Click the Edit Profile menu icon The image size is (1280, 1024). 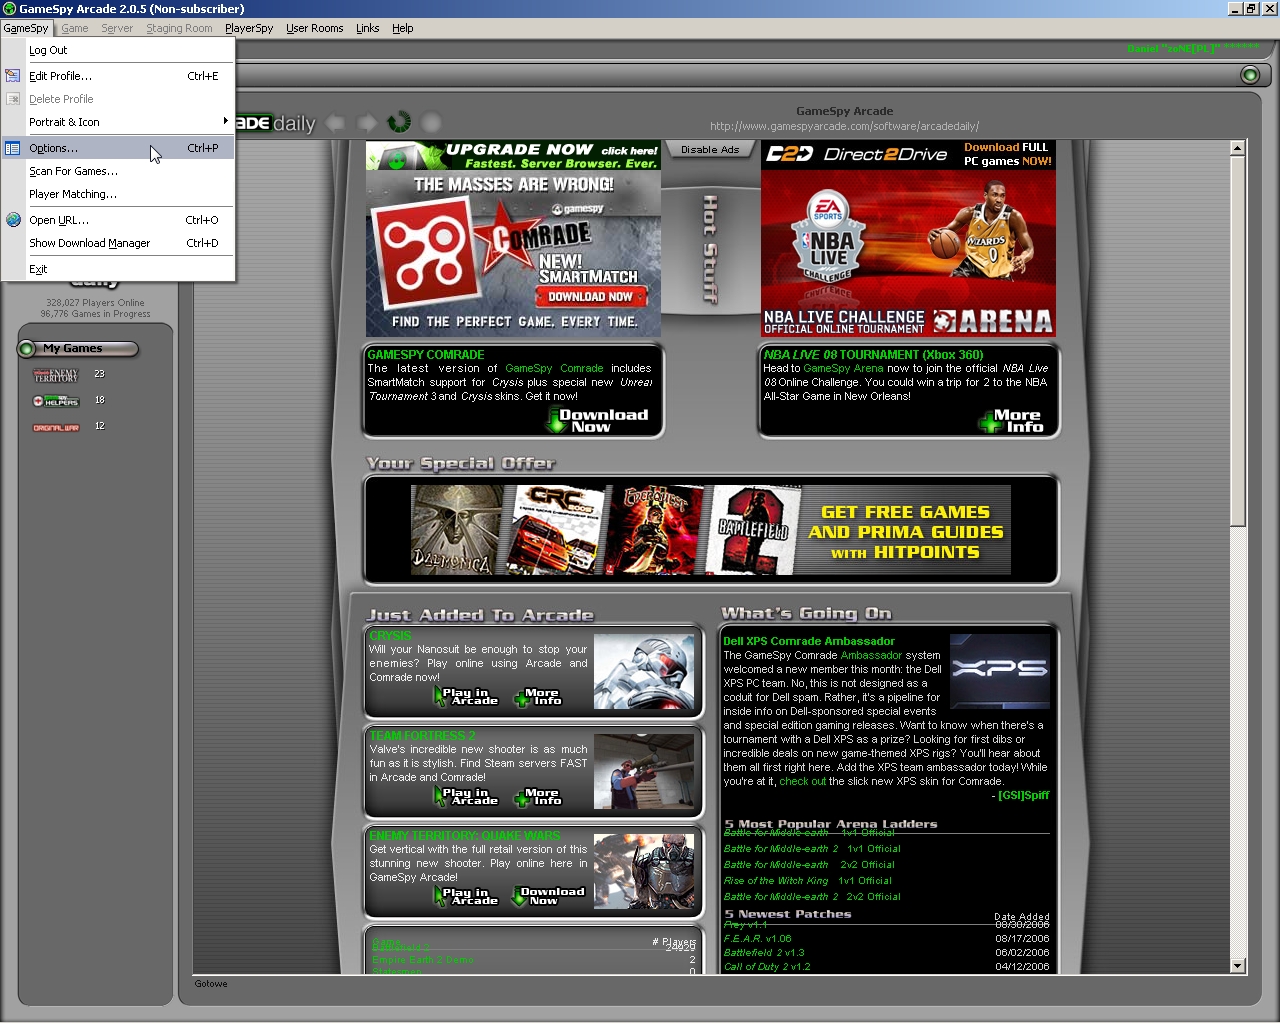point(13,76)
